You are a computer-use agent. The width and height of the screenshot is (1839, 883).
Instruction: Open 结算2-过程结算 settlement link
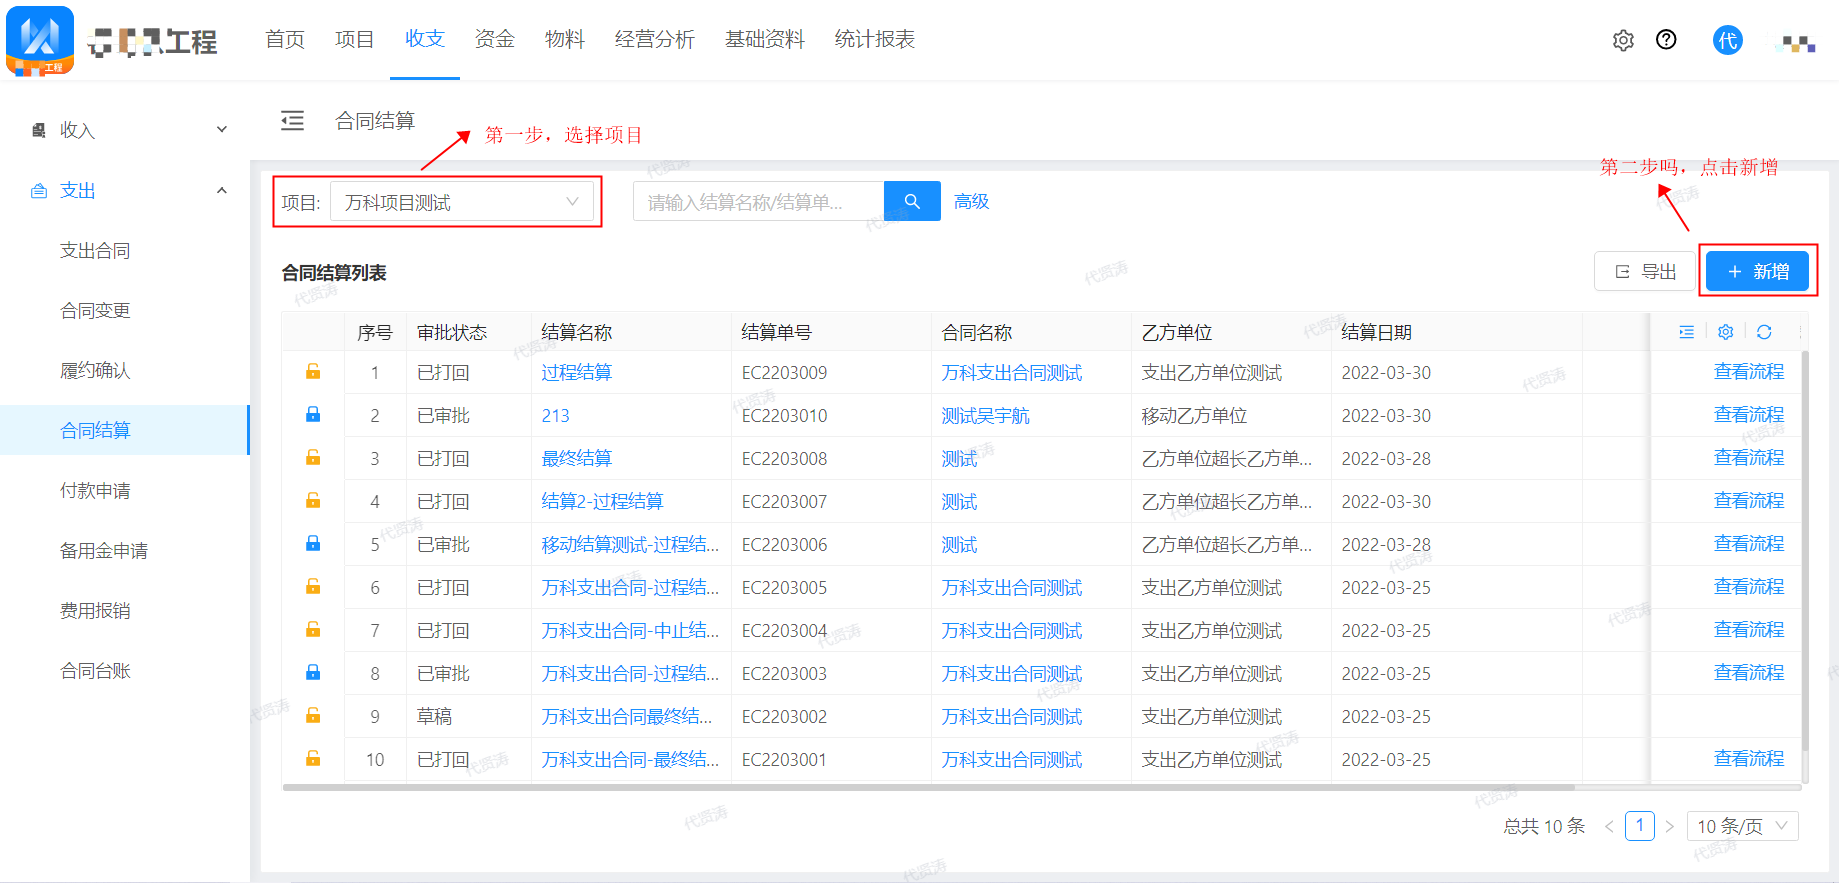click(602, 501)
